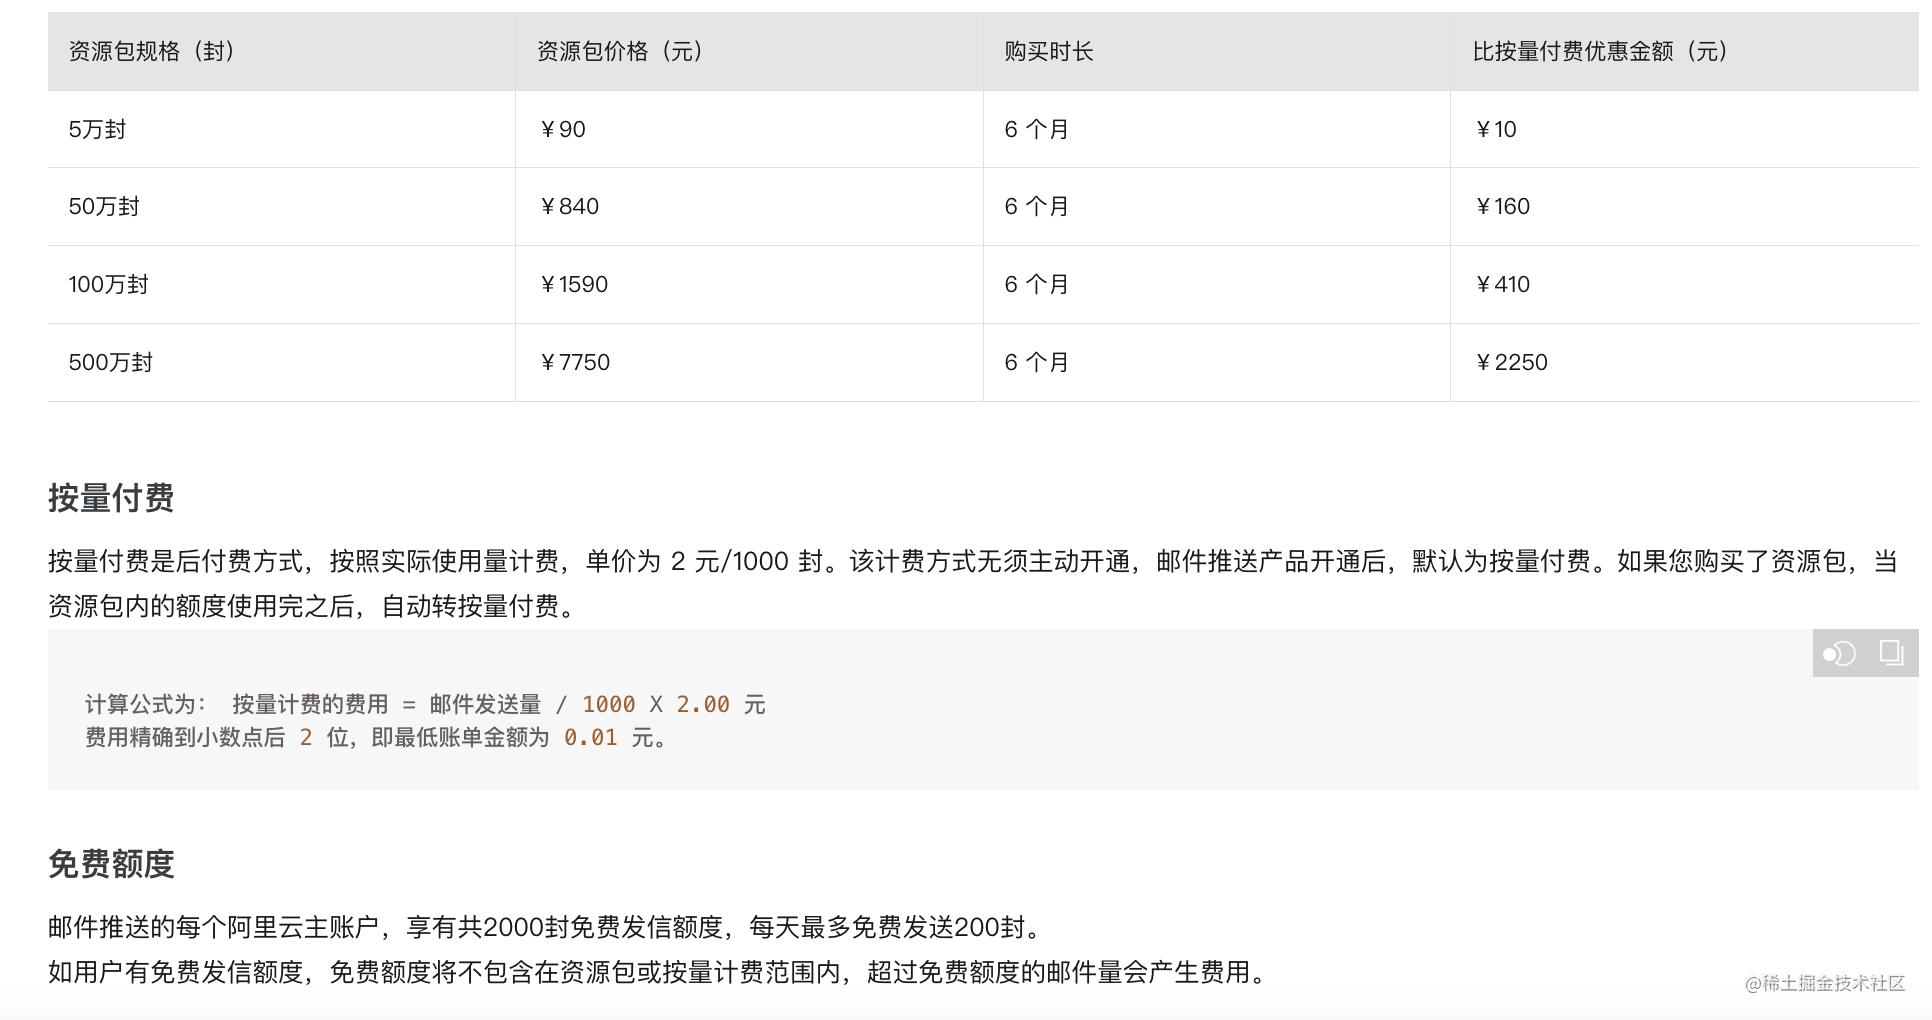The width and height of the screenshot is (1932, 1020).
Task: Click the 资源包价格（元） column header
Action: coord(620,51)
